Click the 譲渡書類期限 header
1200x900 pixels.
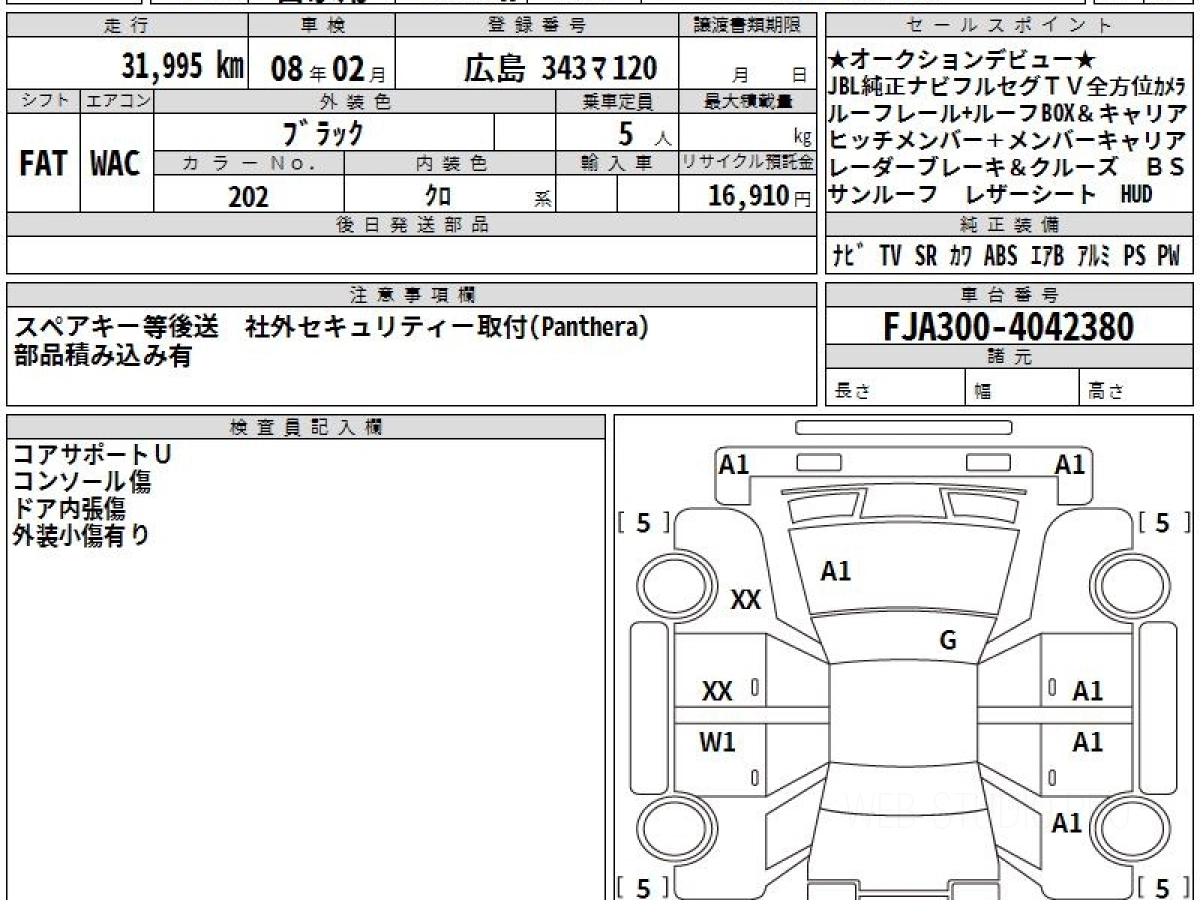[x=747, y=26]
